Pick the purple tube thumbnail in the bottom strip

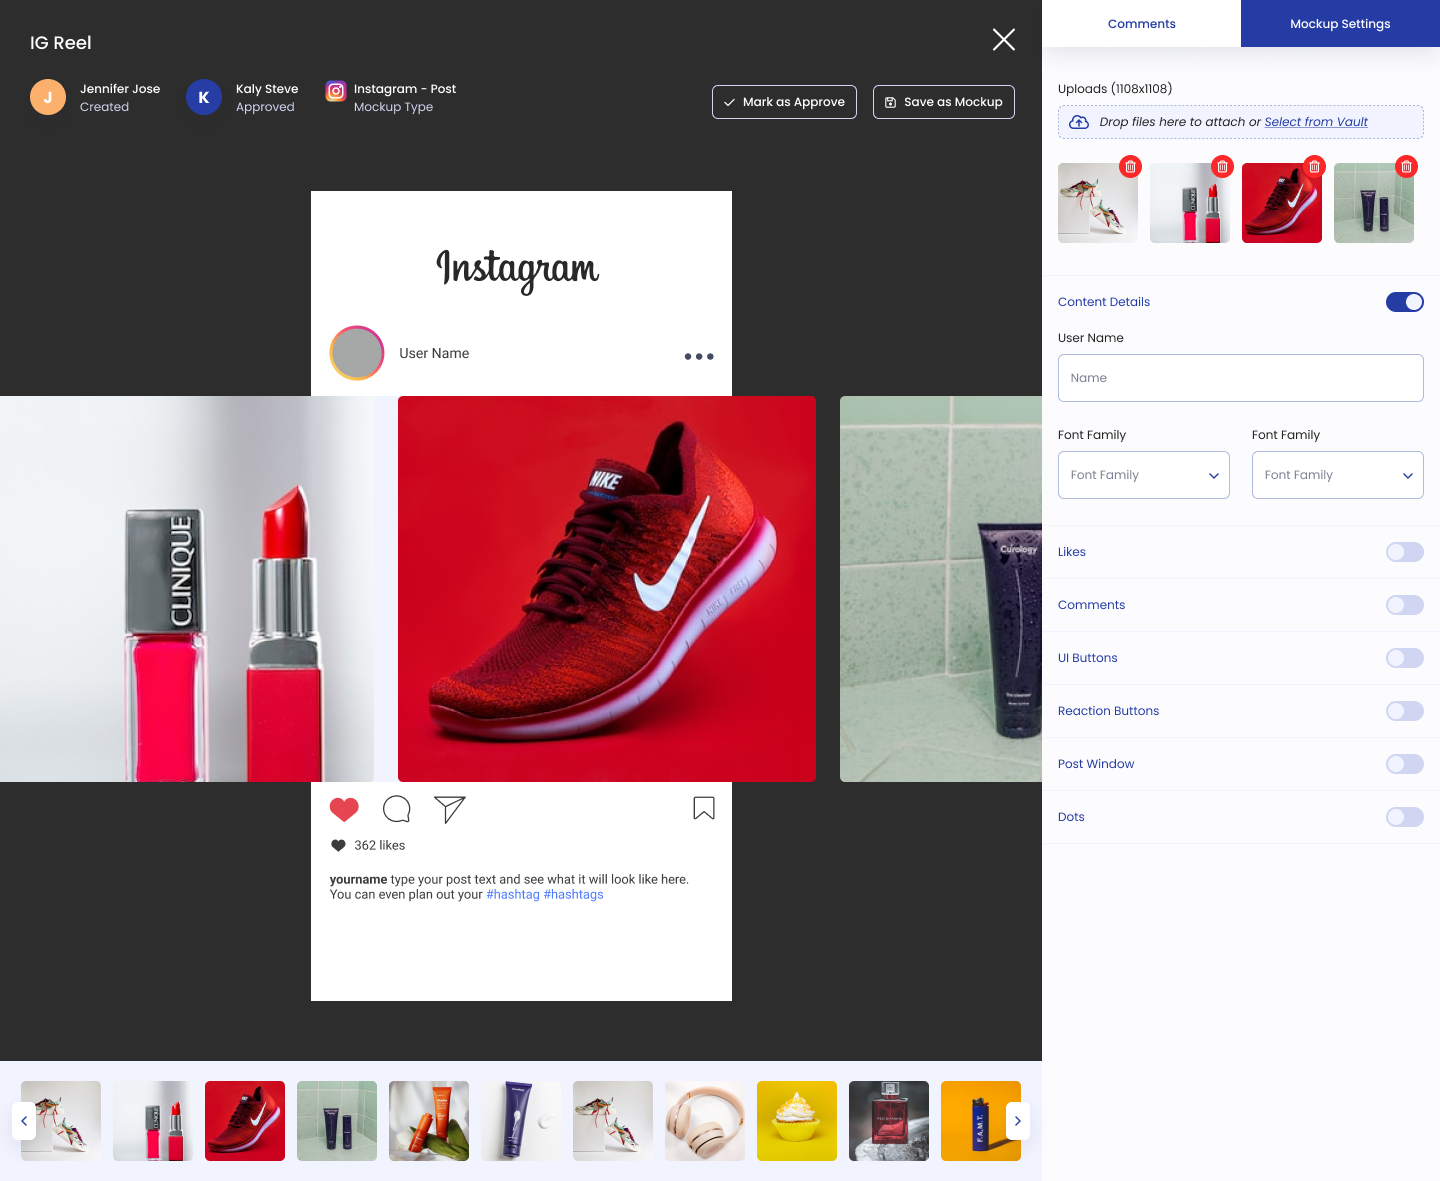pos(521,1121)
